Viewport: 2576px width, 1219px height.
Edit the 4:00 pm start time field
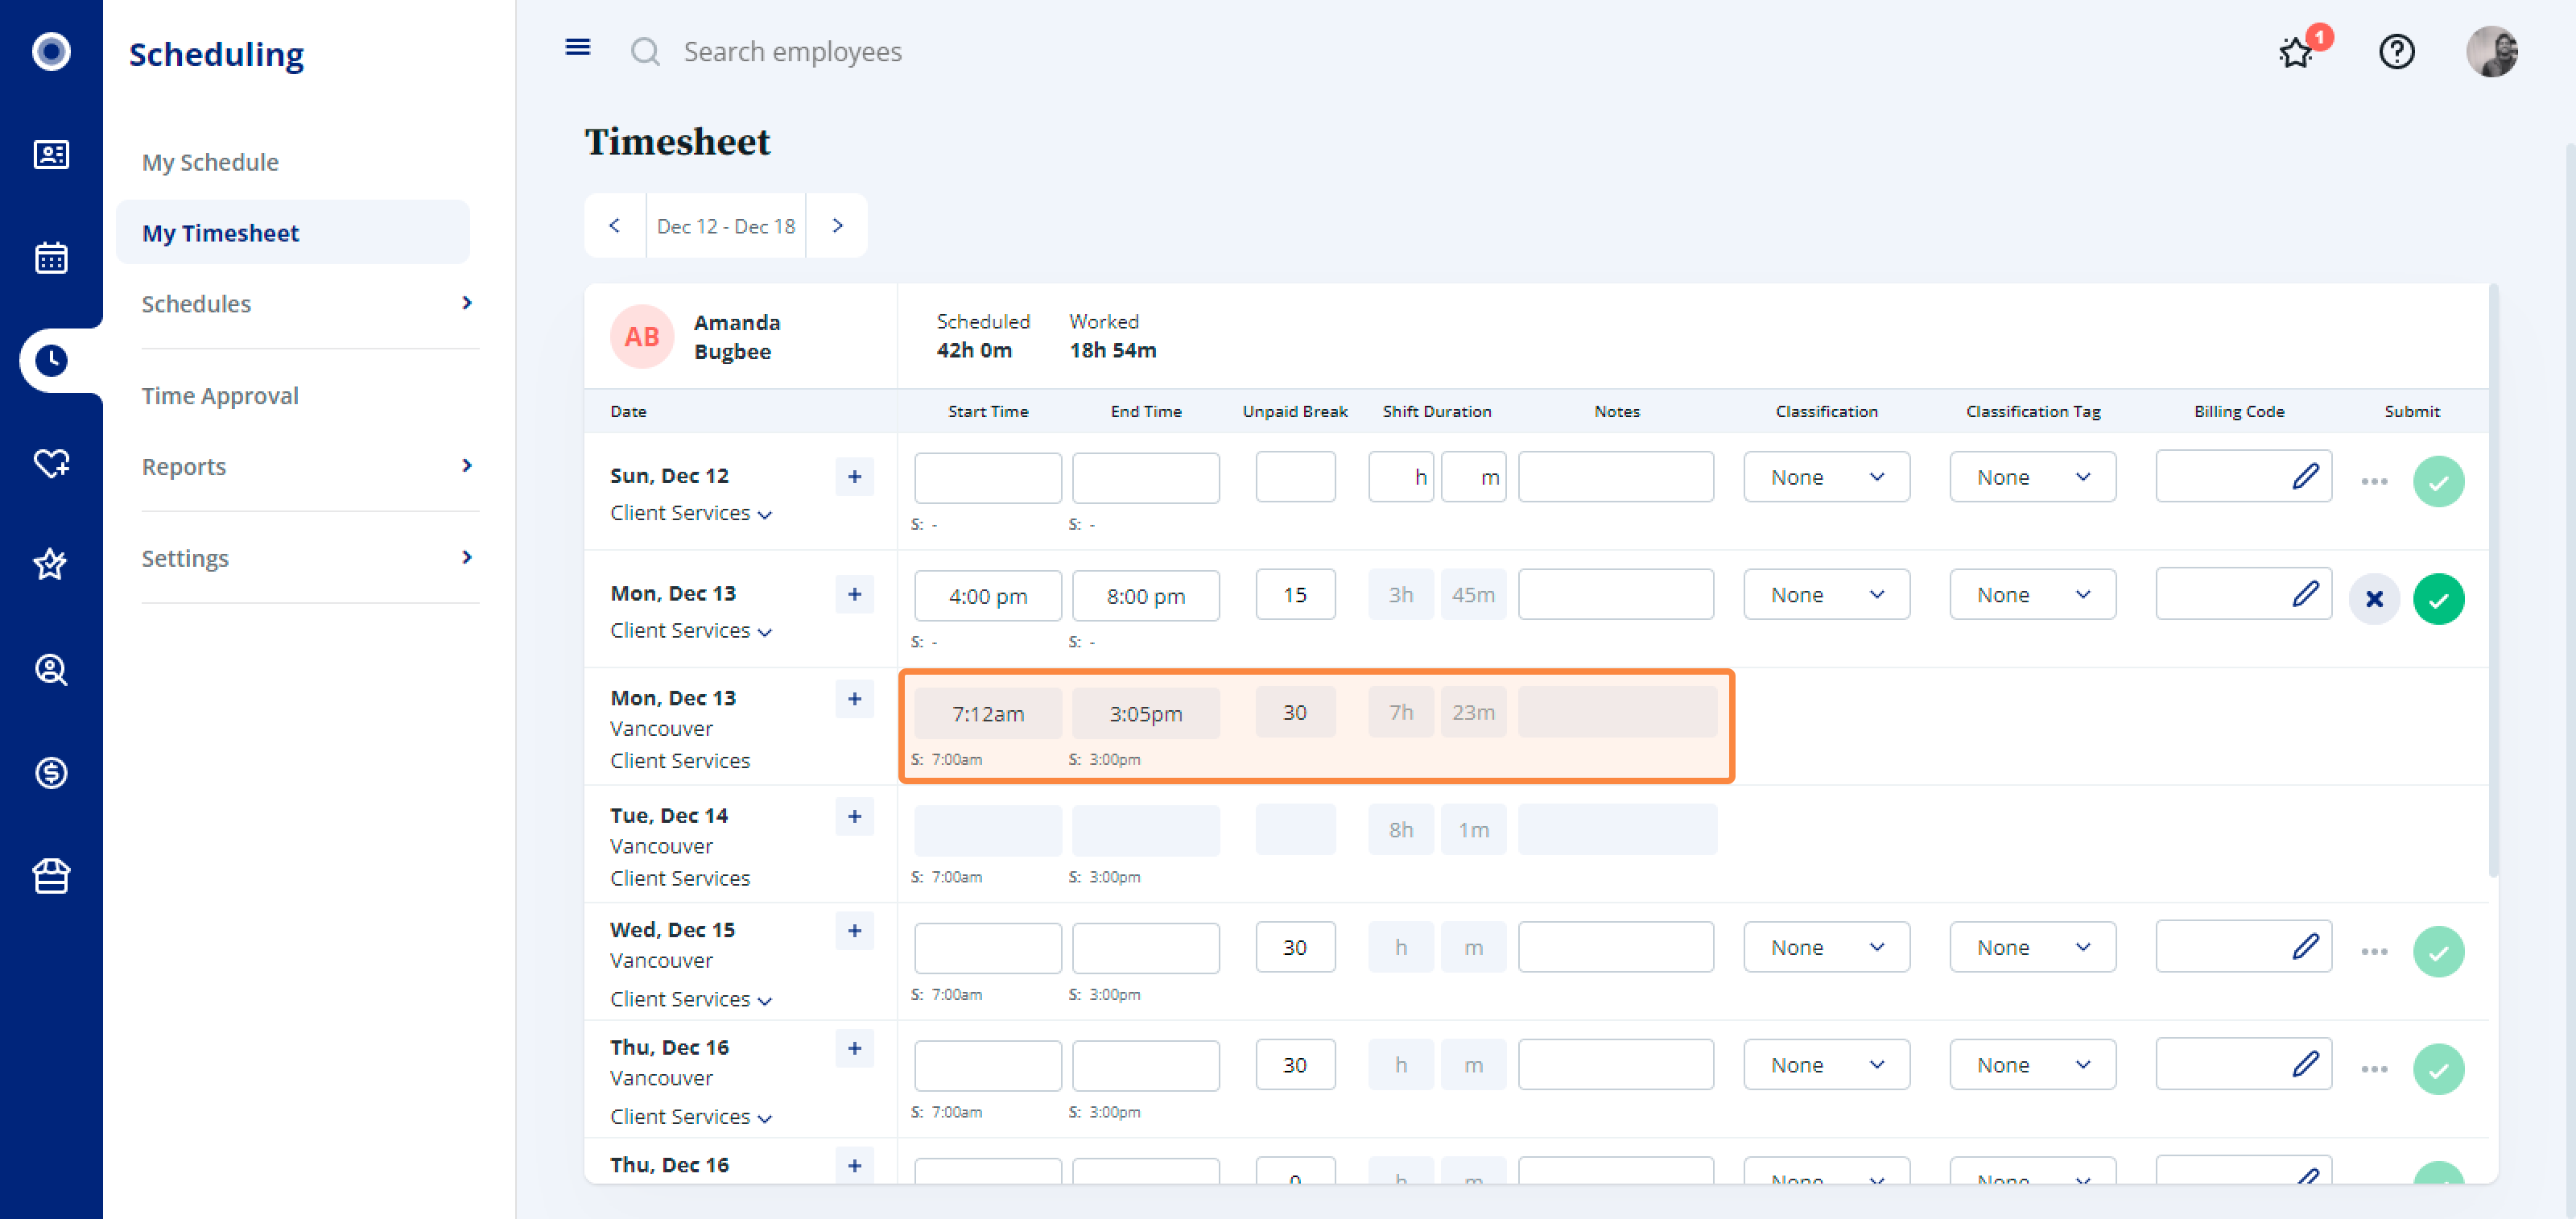point(988,596)
